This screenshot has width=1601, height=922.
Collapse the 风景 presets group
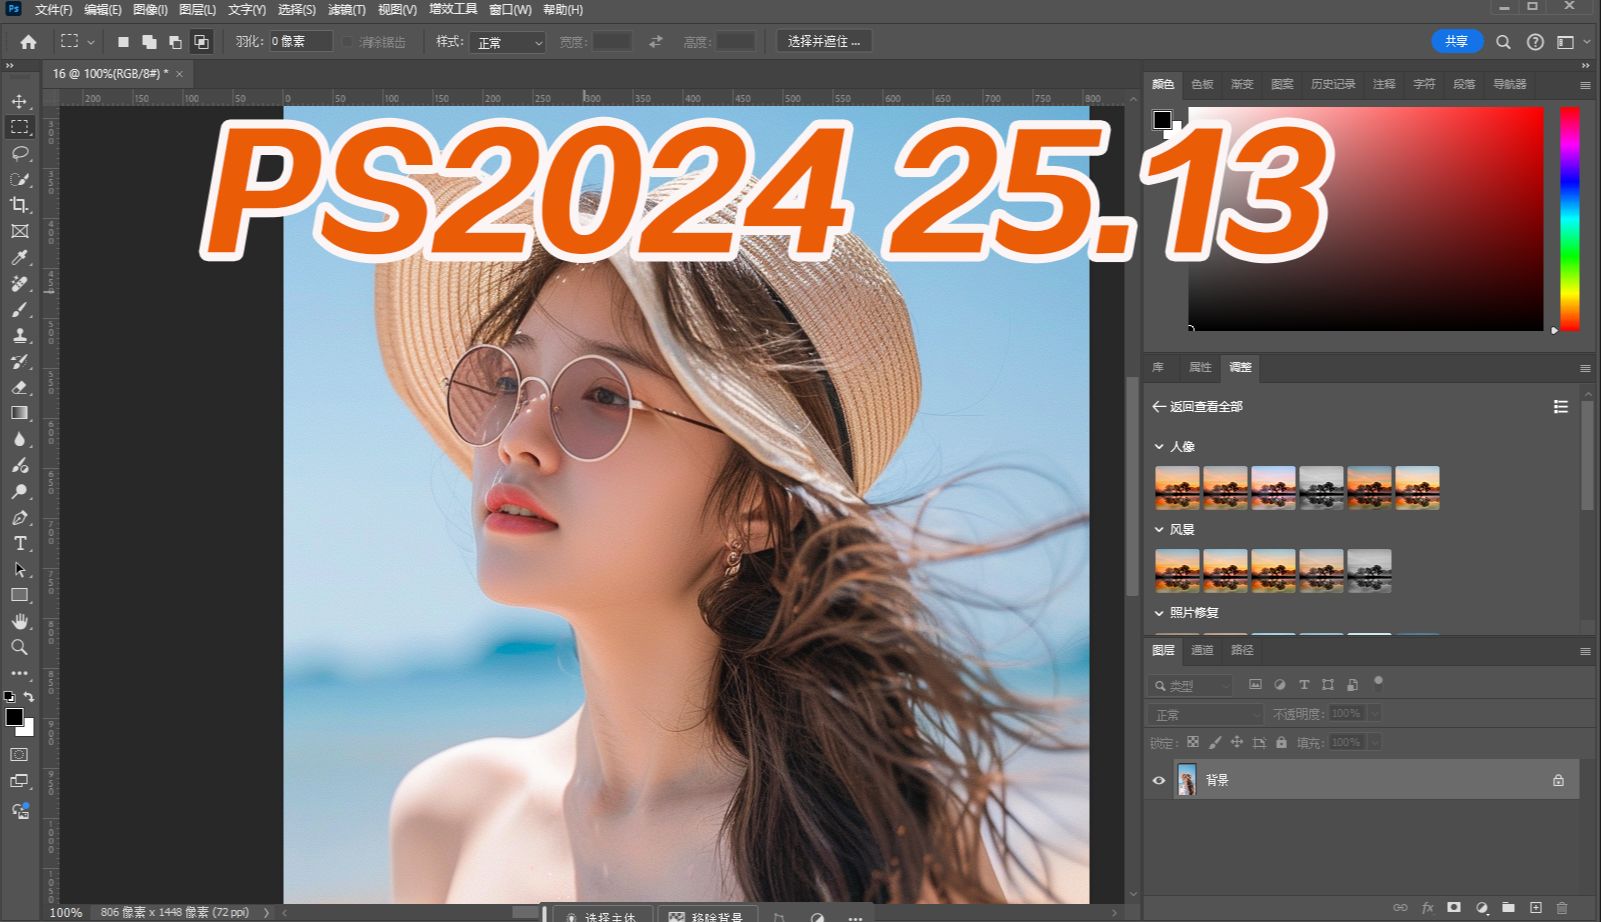pyautogui.click(x=1159, y=530)
